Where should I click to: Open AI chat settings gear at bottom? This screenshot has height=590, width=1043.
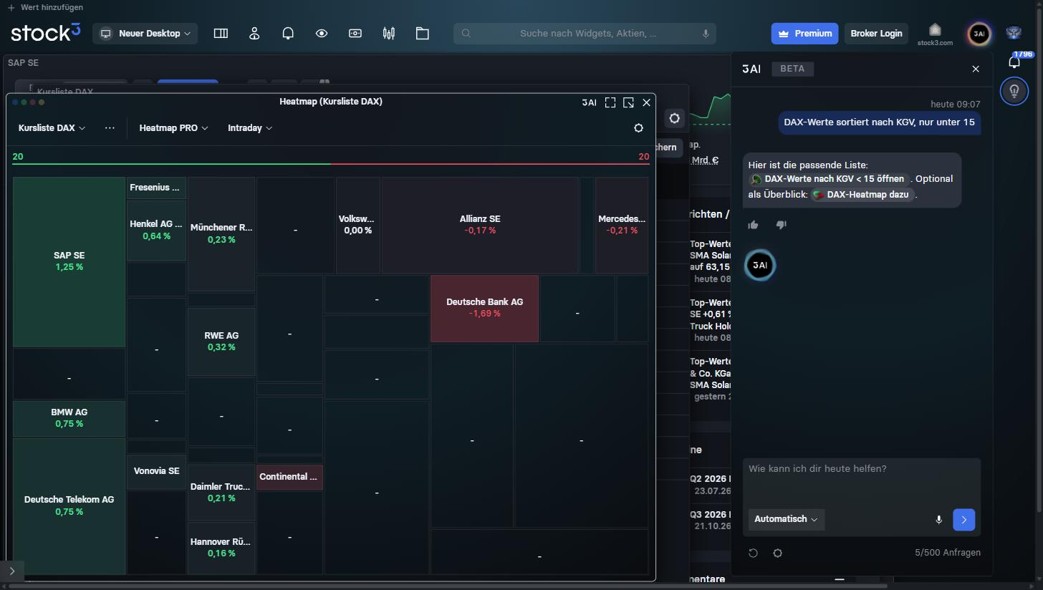(x=778, y=553)
